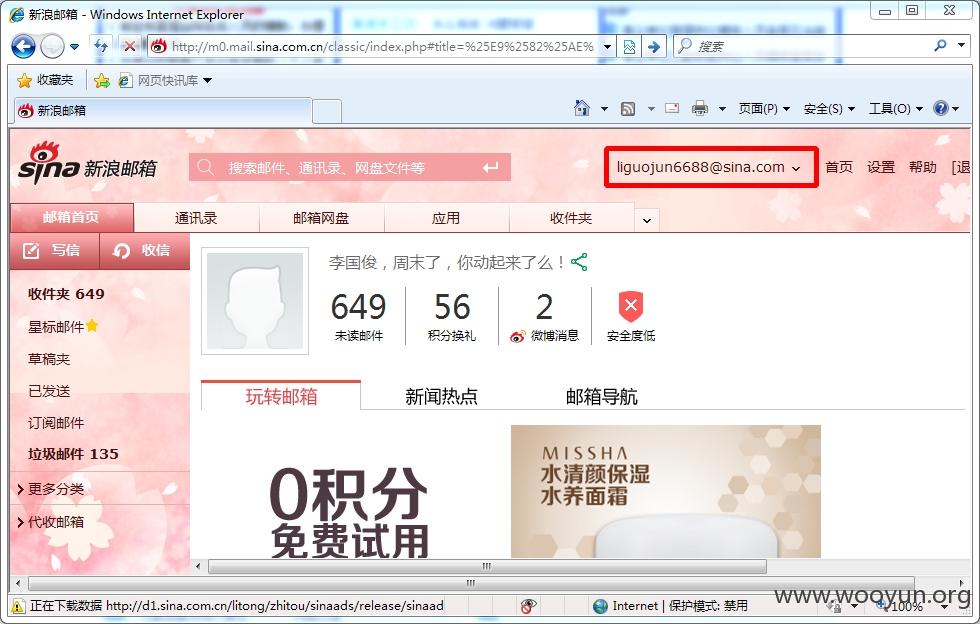Screen dimensions: 980x624
Task: Click the green share icon after greeting
Action: (x=579, y=262)
